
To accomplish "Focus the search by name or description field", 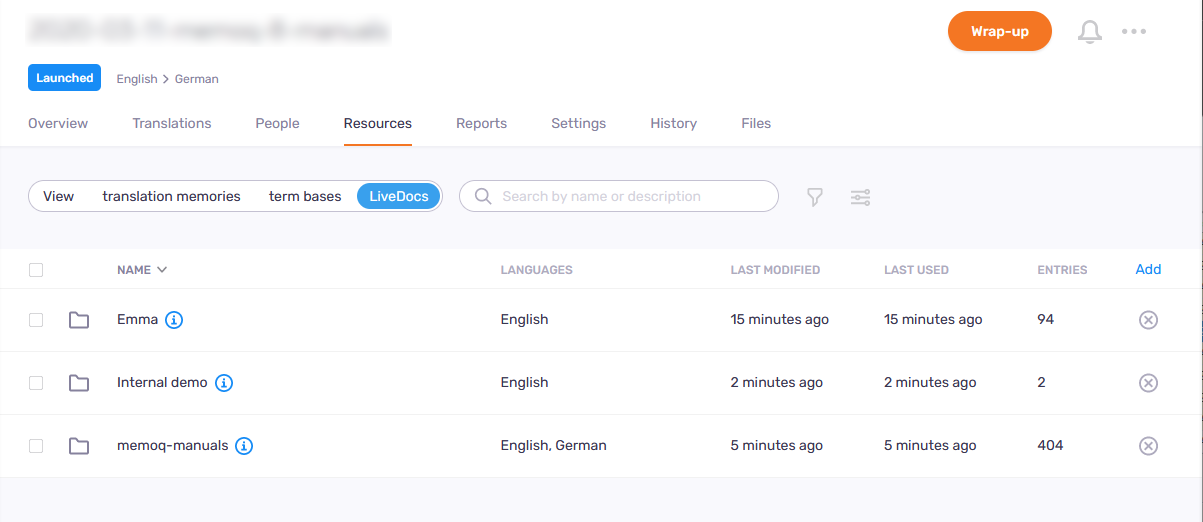I will click(630, 197).
